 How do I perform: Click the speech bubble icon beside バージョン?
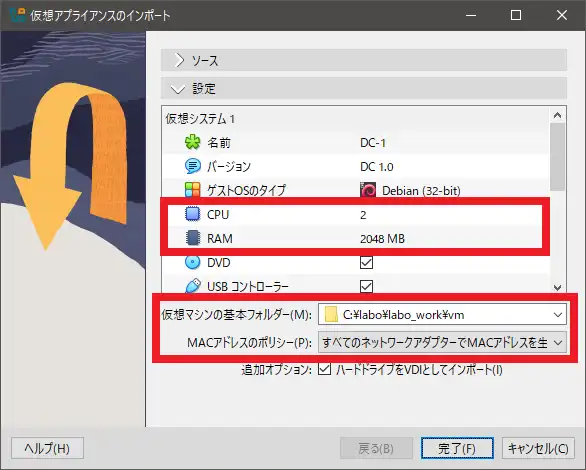point(192,166)
